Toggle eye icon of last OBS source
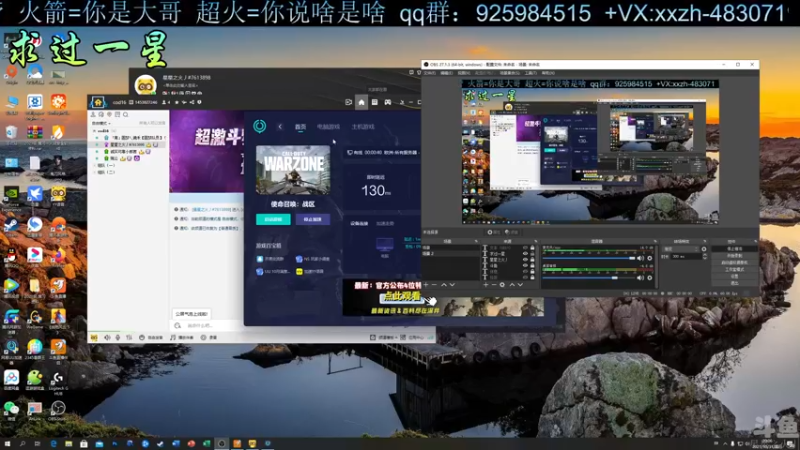This screenshot has height=450, width=800. [x=525, y=278]
